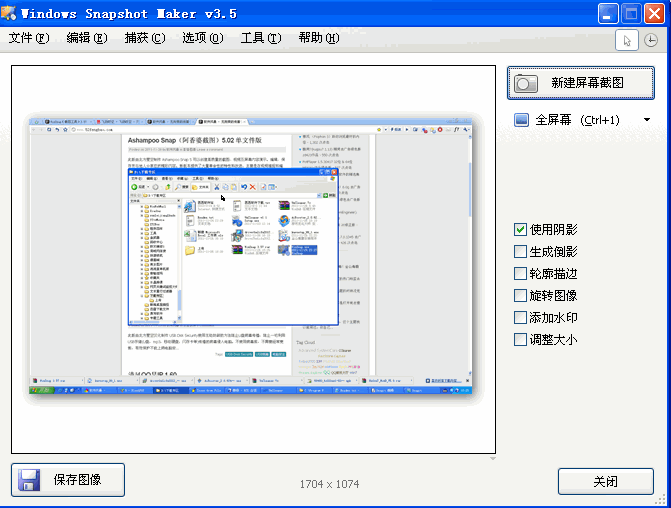Click the small triangle below preview pane
671x508 pixels.
pos(493,458)
